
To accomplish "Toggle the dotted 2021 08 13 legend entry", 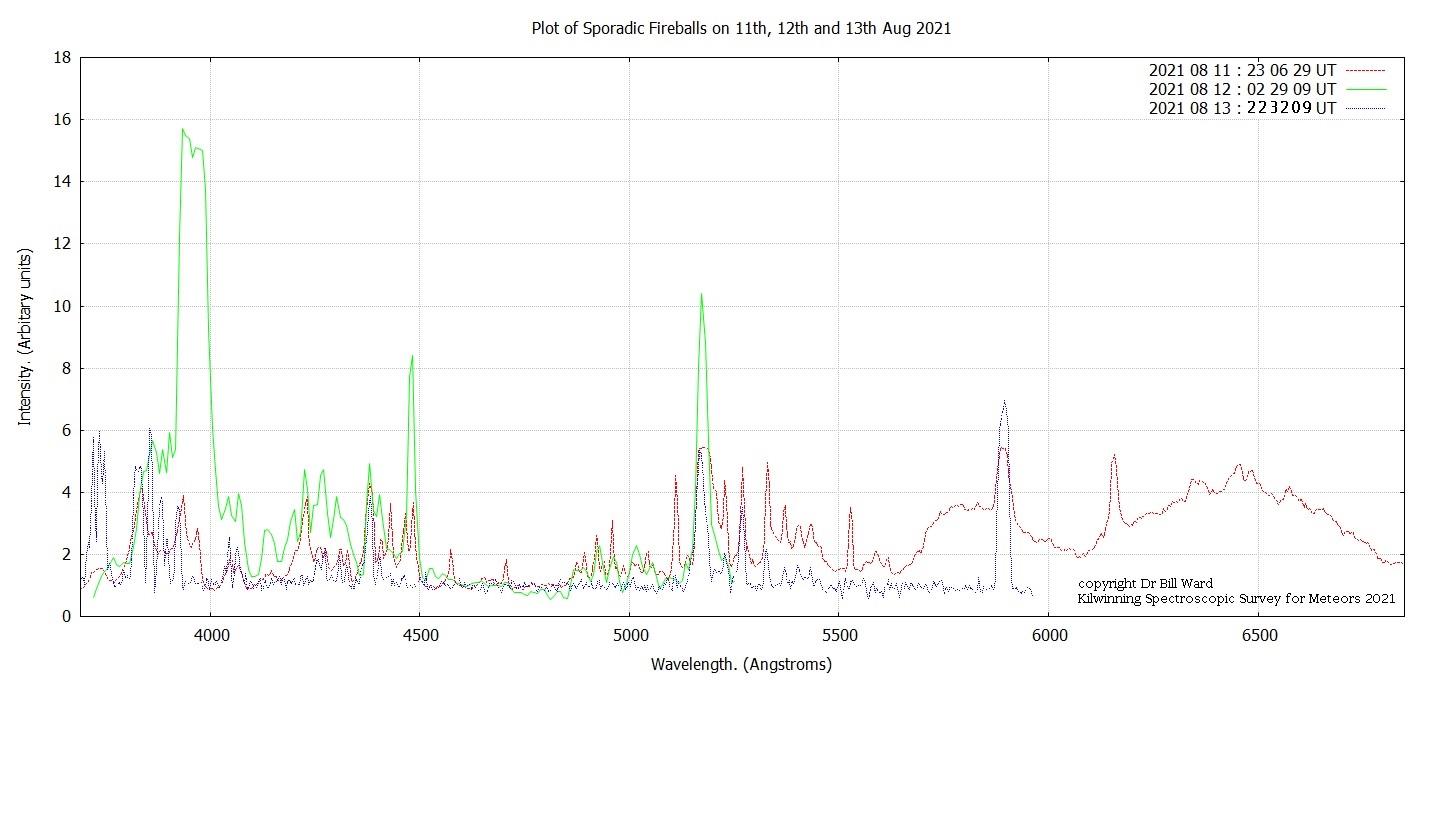I will (1240, 108).
